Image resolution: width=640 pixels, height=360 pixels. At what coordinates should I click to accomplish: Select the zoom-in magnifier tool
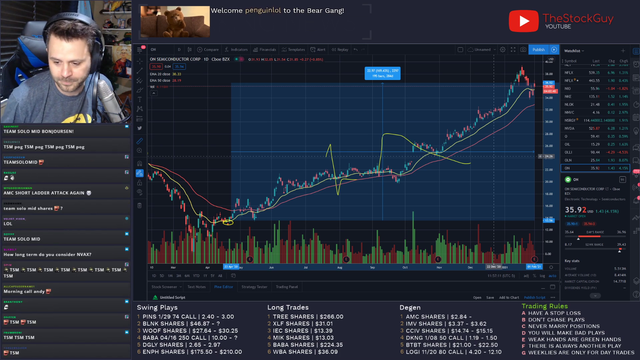[140, 151]
